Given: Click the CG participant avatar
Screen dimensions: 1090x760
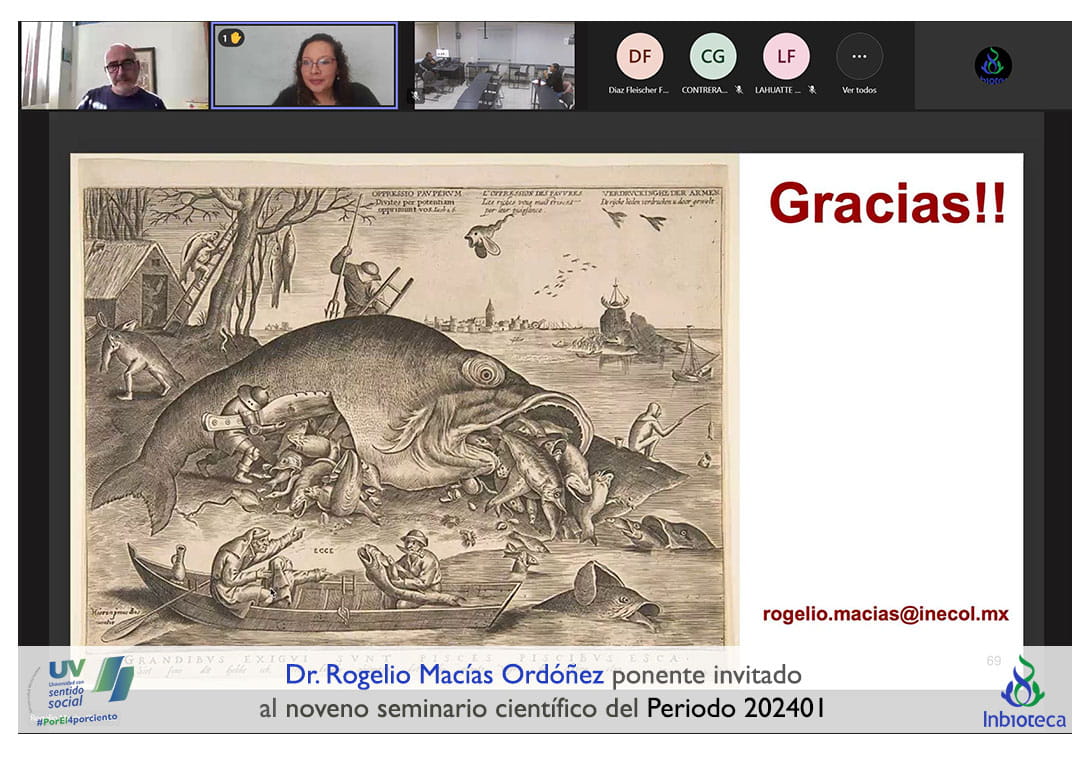Looking at the screenshot, I should pyautogui.click(x=712, y=56).
